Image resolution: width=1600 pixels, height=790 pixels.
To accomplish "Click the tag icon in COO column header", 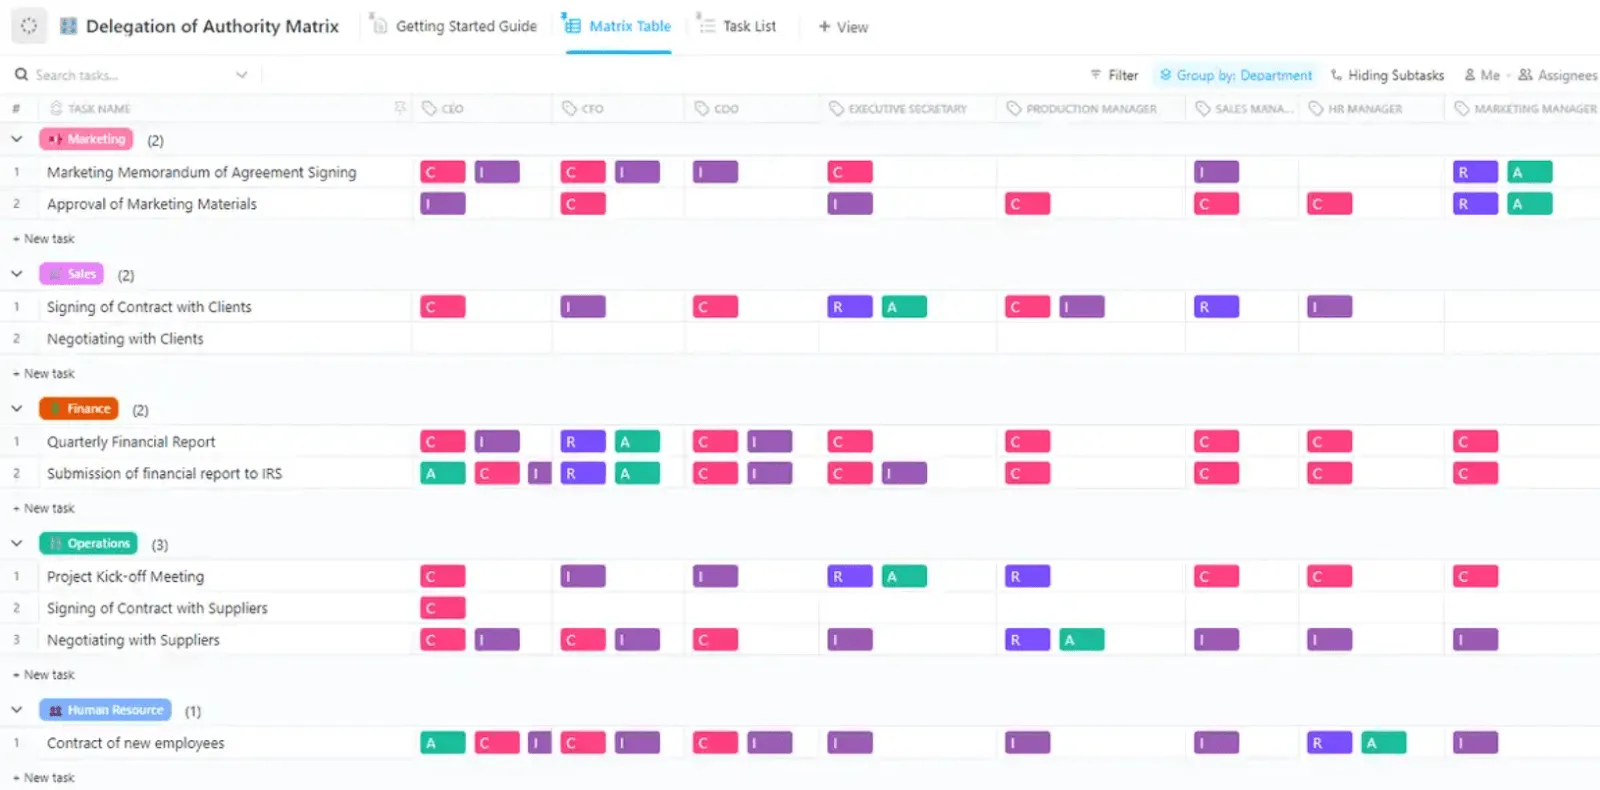I will [702, 108].
